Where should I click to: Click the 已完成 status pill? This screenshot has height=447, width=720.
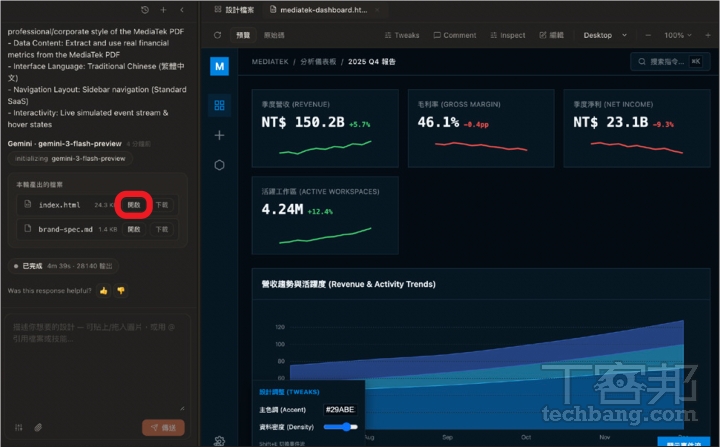coord(63,266)
